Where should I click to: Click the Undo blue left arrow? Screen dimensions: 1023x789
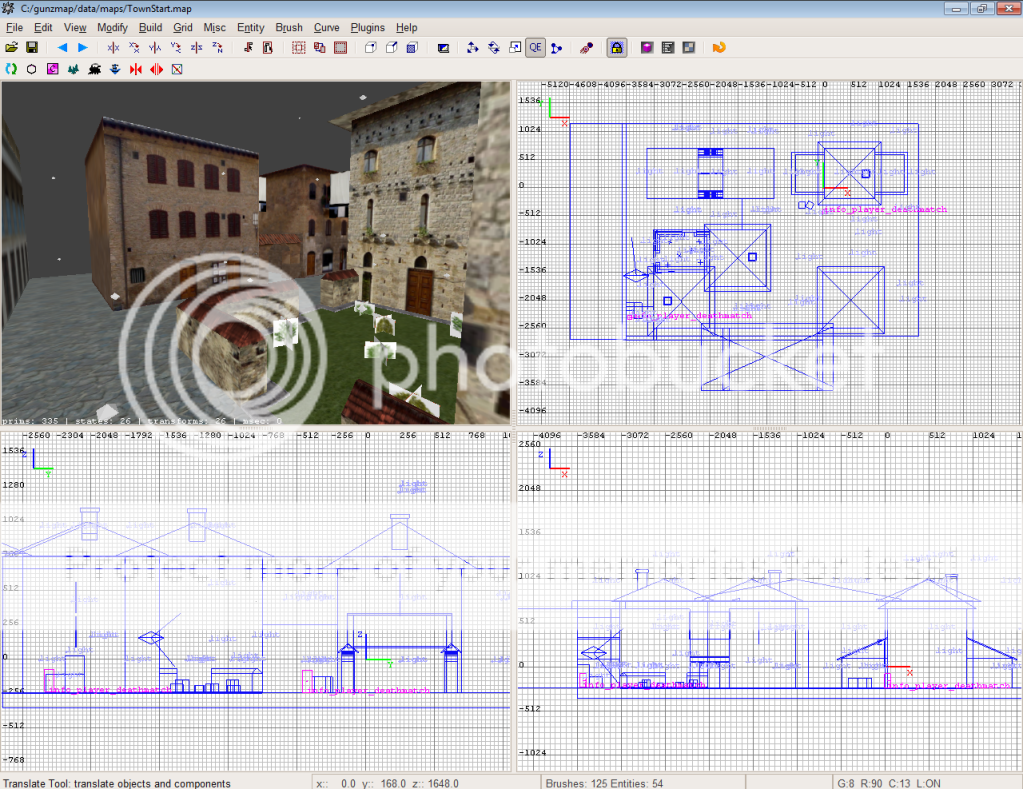[62, 47]
